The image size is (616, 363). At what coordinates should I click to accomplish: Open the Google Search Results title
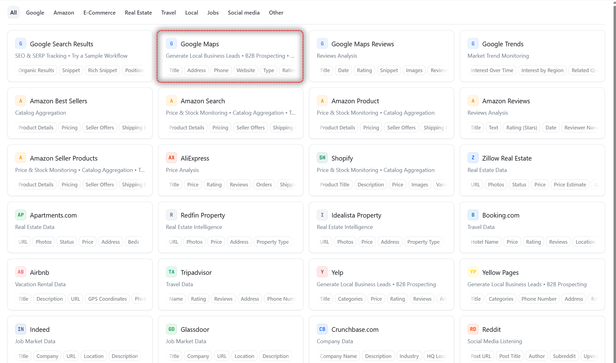click(62, 44)
